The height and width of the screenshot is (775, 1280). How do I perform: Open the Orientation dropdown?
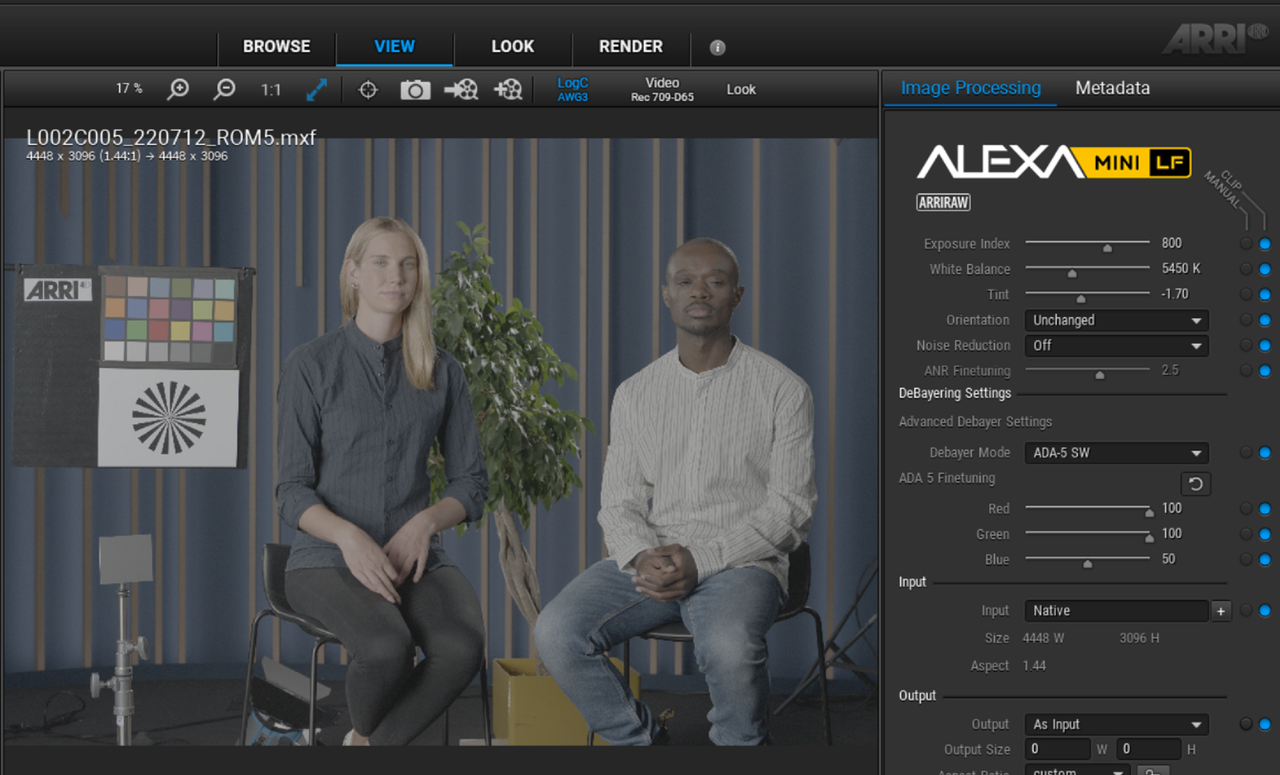click(1116, 320)
